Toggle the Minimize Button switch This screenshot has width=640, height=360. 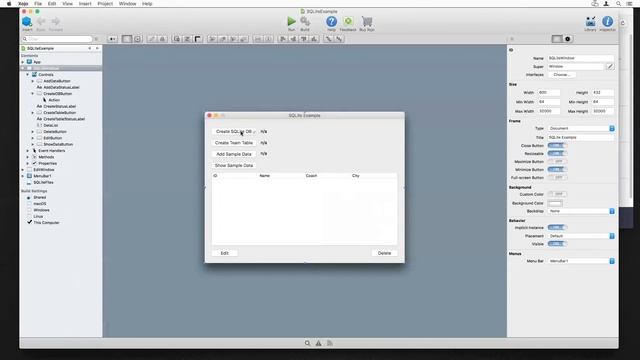[557, 169]
